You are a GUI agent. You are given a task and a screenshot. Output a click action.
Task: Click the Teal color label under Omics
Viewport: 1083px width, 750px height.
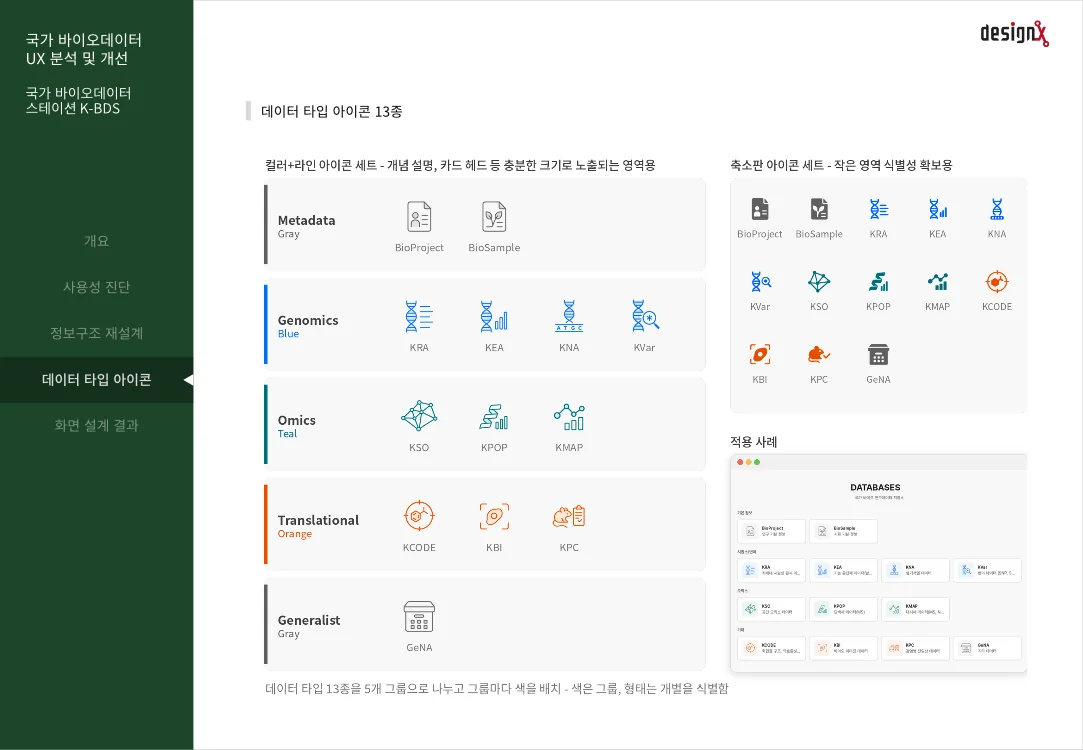(x=287, y=434)
